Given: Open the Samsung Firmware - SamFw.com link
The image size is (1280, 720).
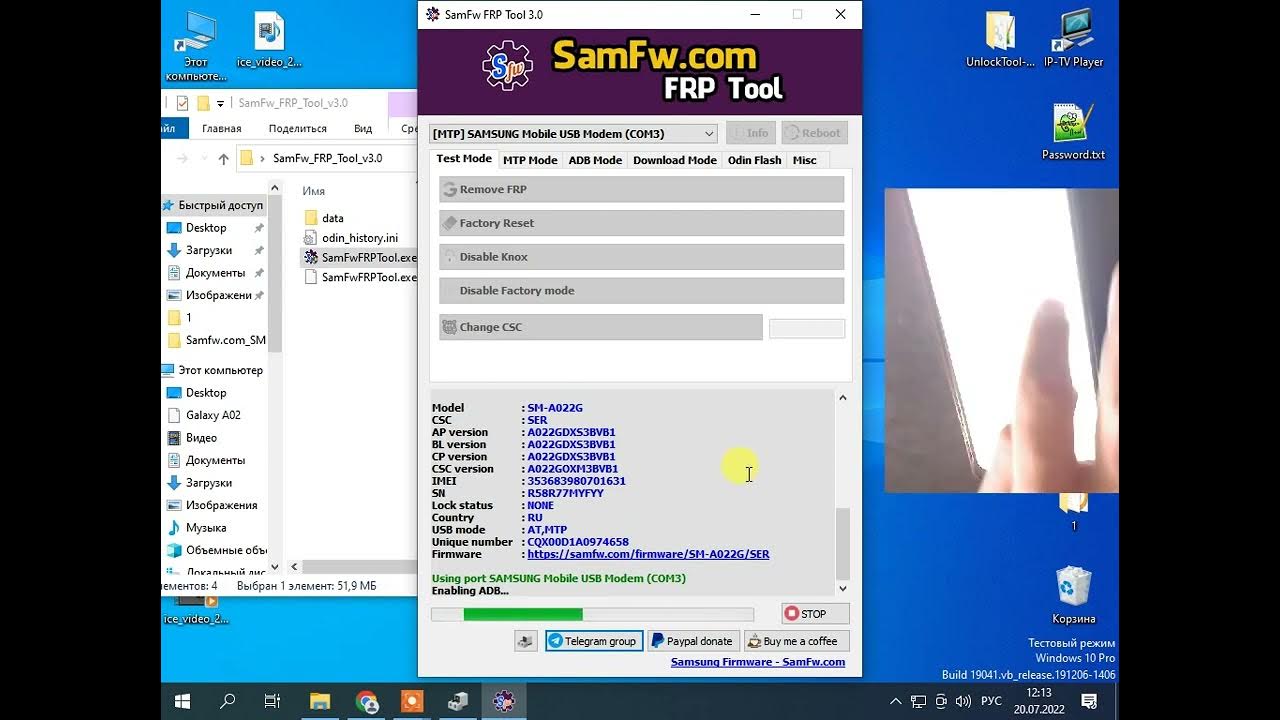Looking at the screenshot, I should pos(758,662).
